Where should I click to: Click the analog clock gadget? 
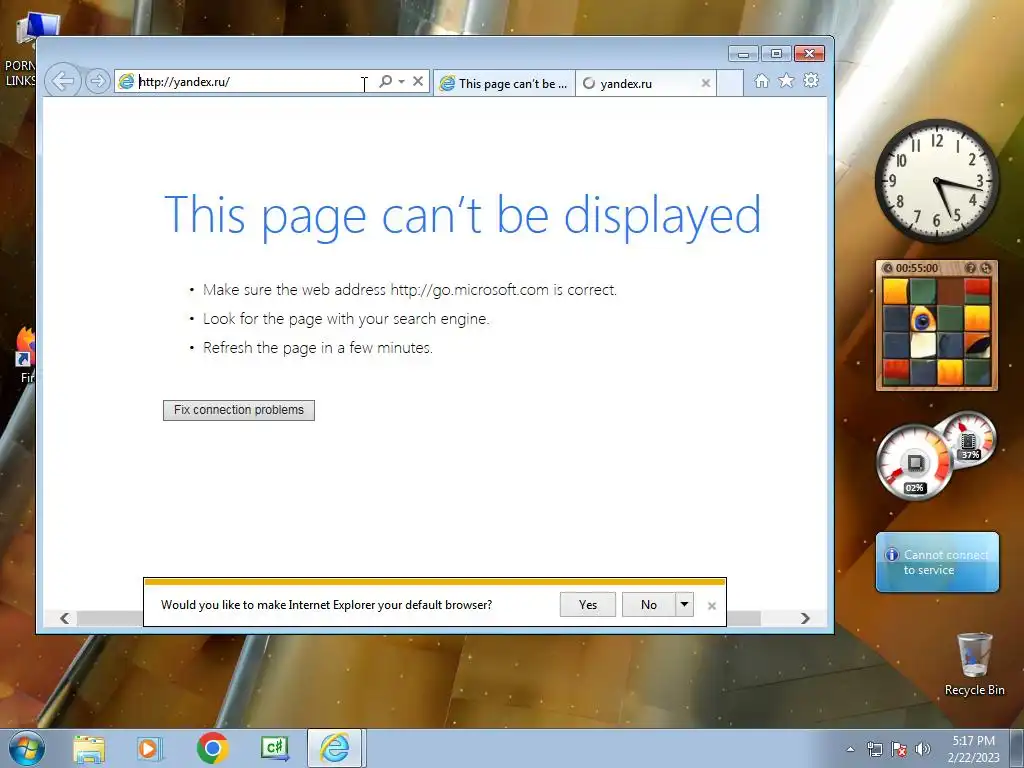point(936,181)
